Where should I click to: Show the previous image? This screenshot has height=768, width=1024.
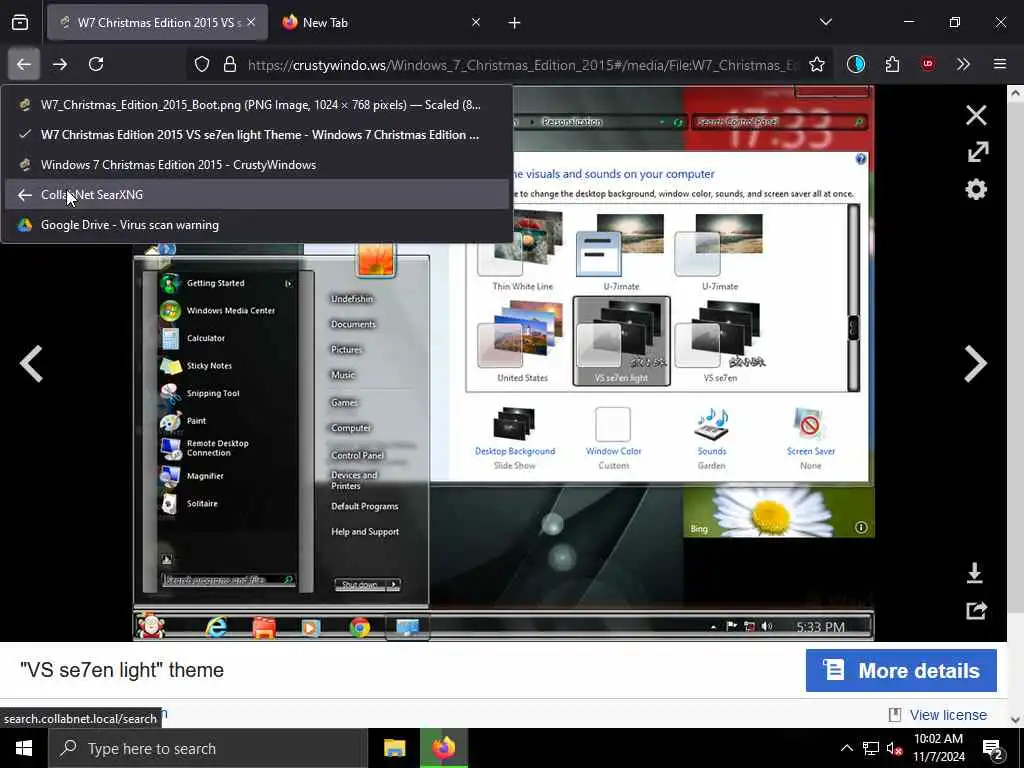[x=31, y=363]
